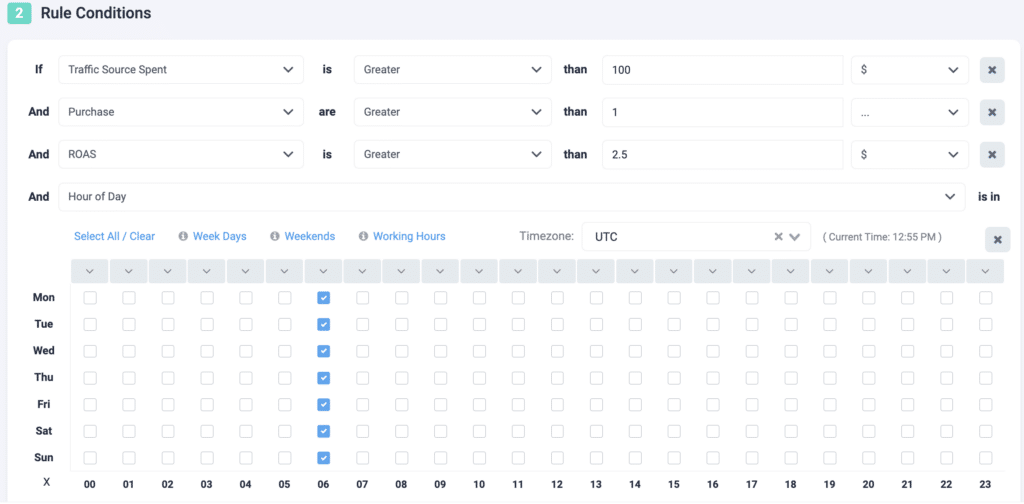
Task: Open the '...' unit dropdown in Purchase row
Action: point(910,112)
